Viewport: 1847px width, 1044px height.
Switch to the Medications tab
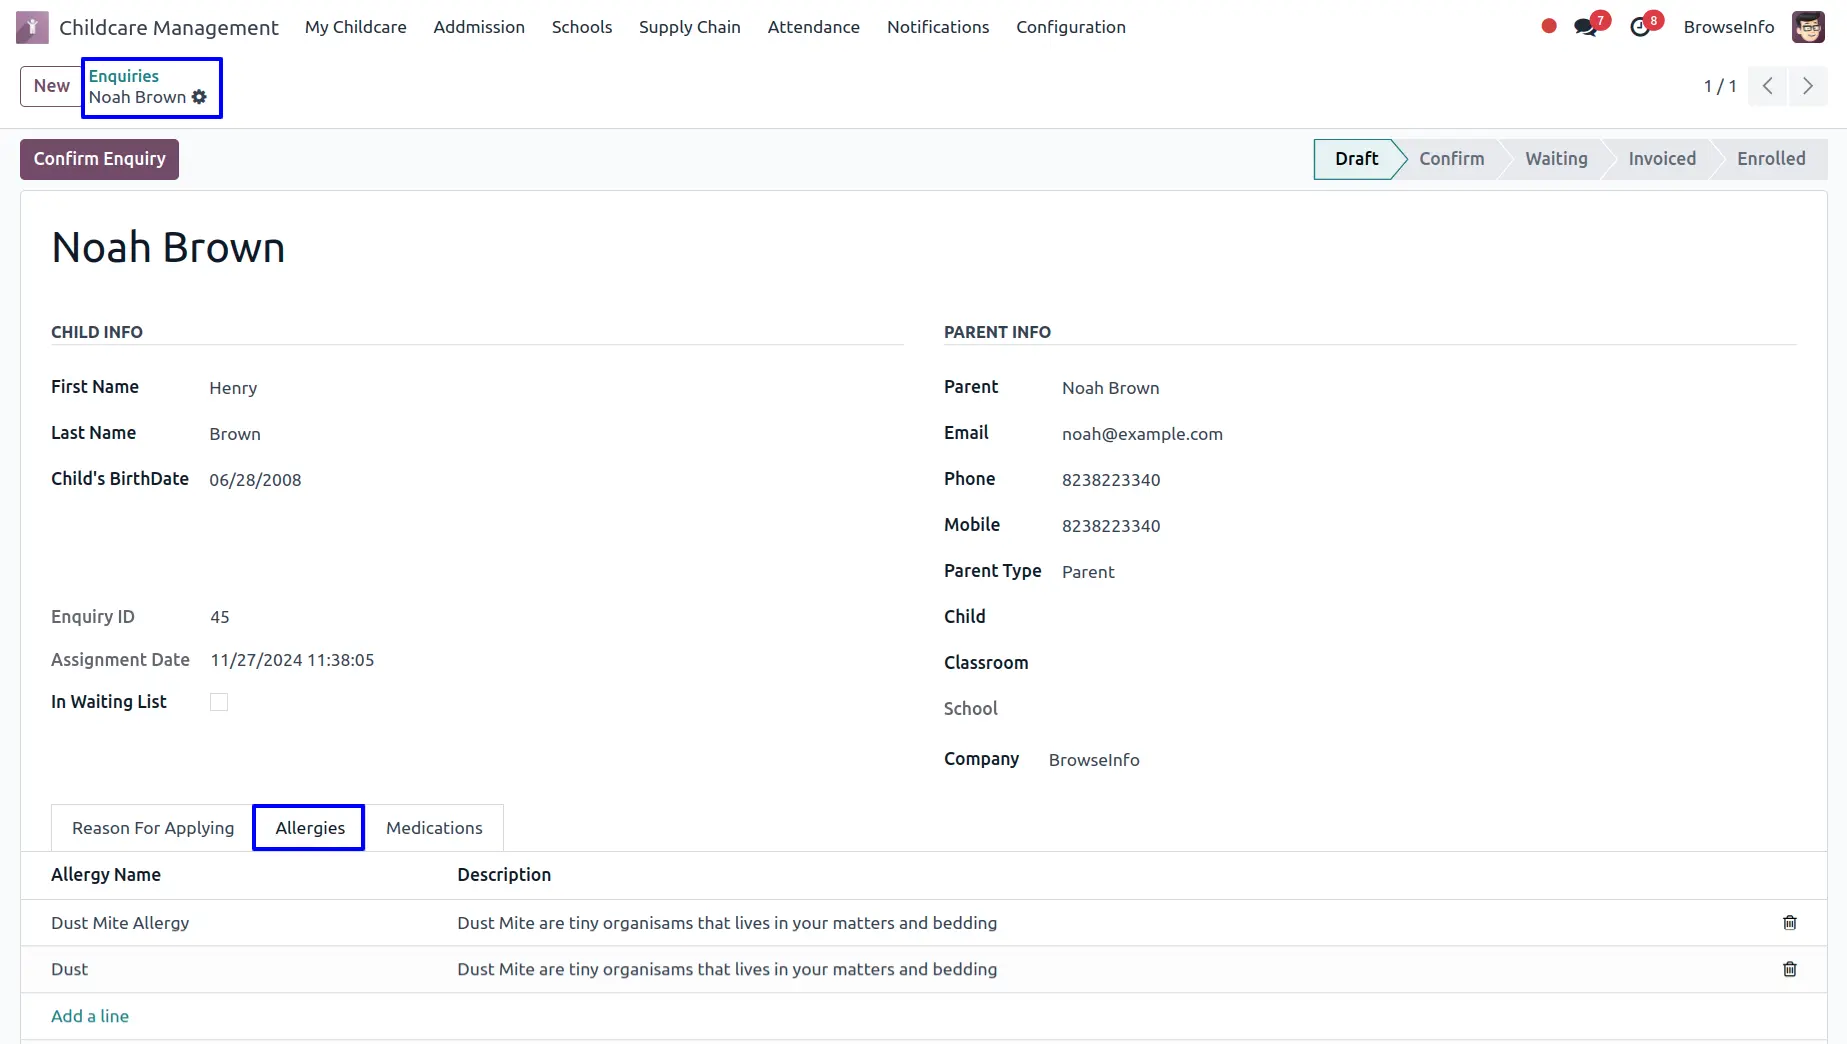point(434,828)
